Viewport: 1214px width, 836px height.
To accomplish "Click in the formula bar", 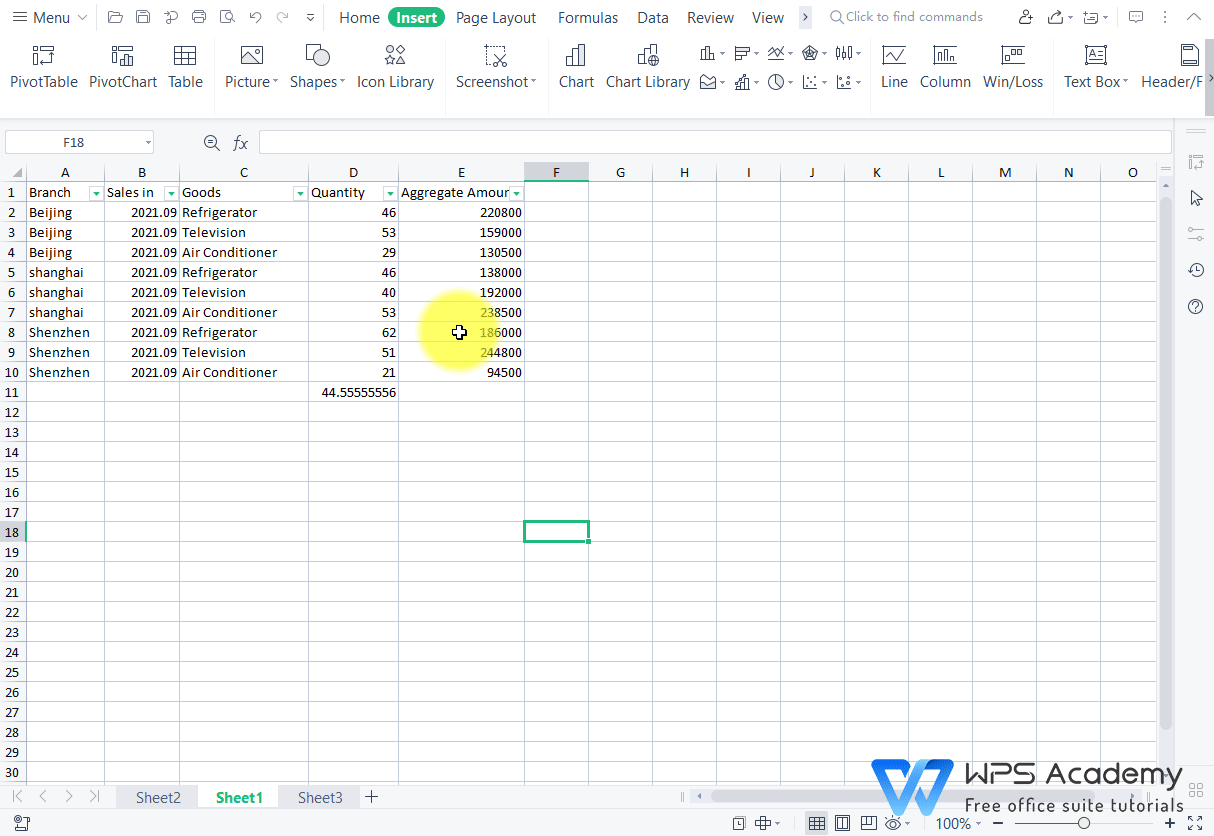I will (600, 141).
